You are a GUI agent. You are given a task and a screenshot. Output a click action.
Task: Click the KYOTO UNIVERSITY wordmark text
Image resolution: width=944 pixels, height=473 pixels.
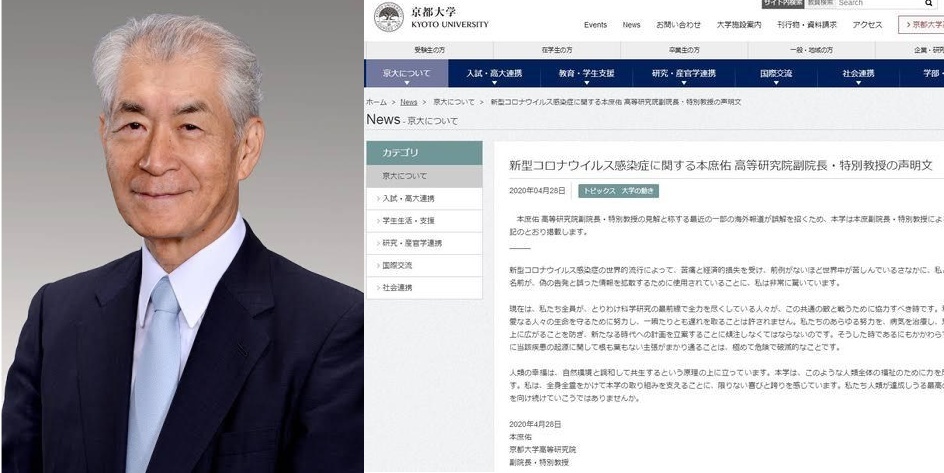[450, 25]
